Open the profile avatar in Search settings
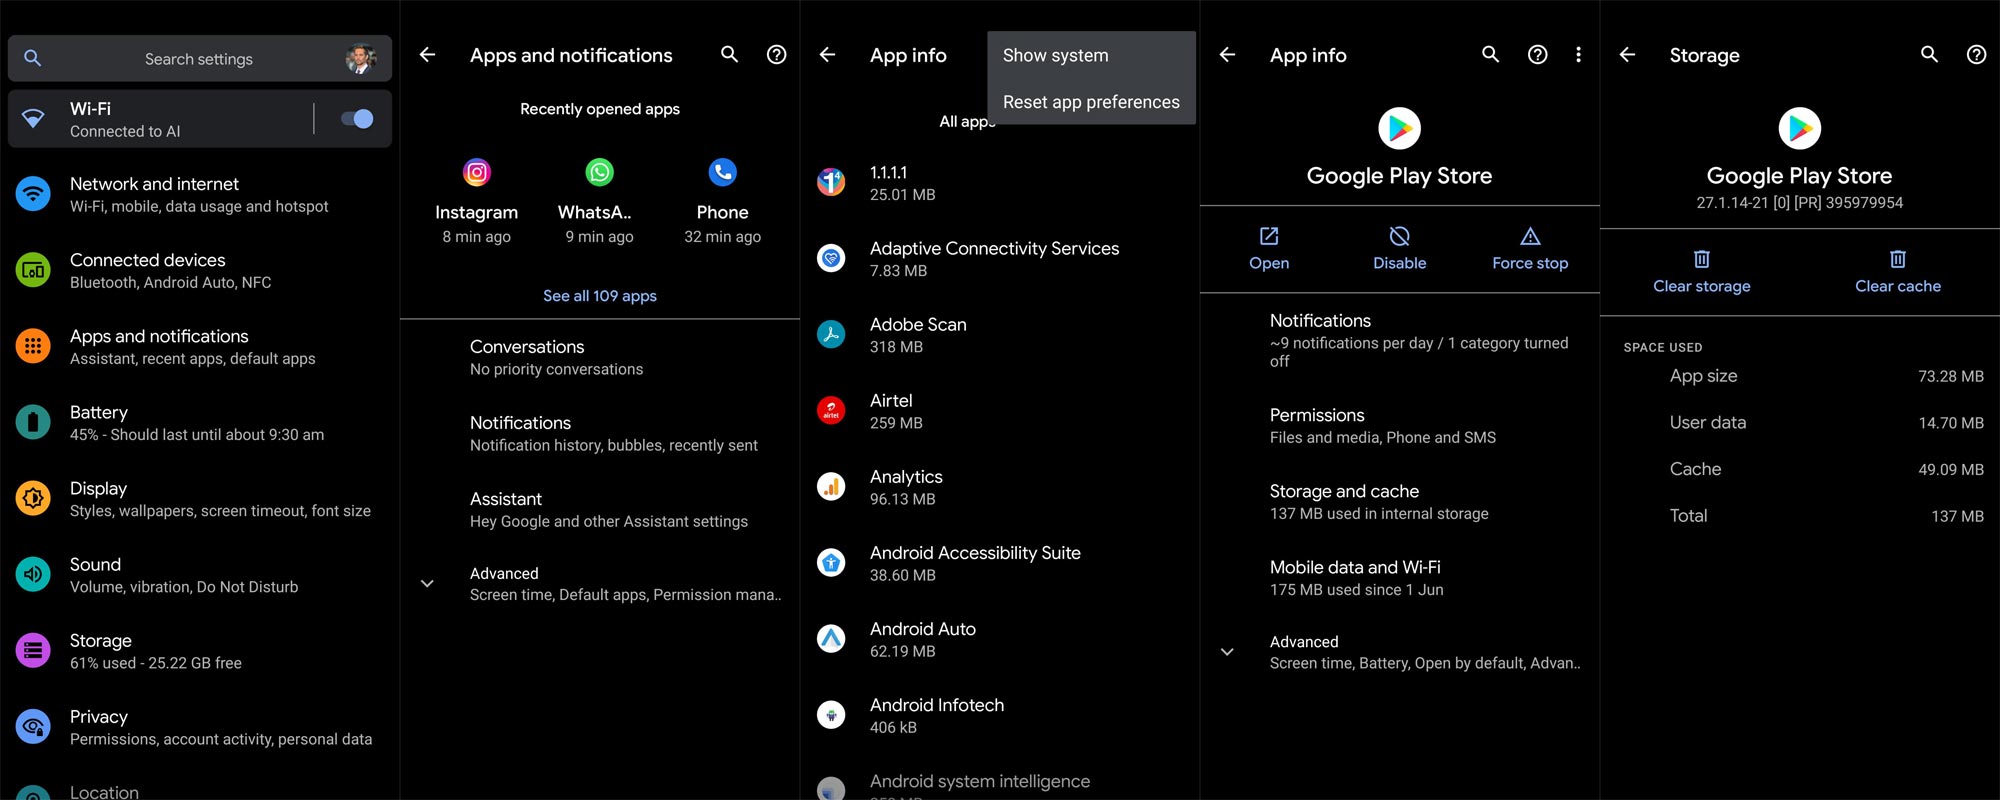 point(360,59)
